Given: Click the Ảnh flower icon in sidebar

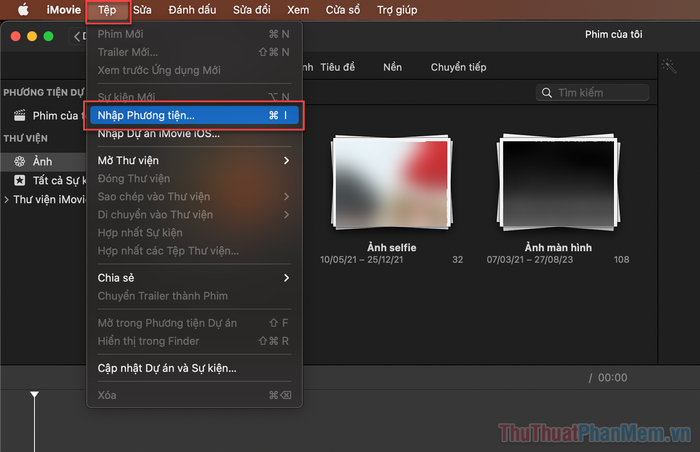Looking at the screenshot, I should 20,162.
